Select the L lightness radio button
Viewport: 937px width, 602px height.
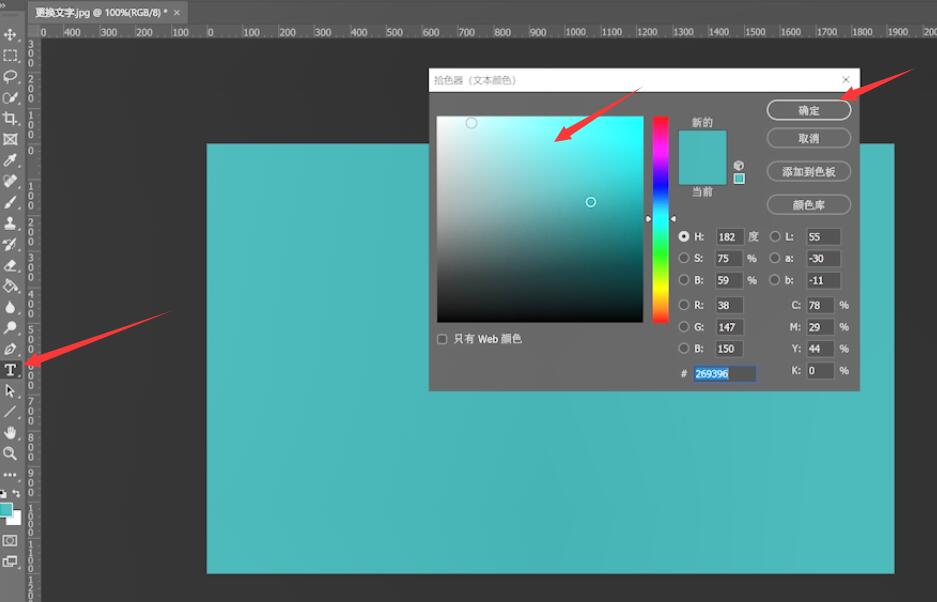tap(775, 237)
